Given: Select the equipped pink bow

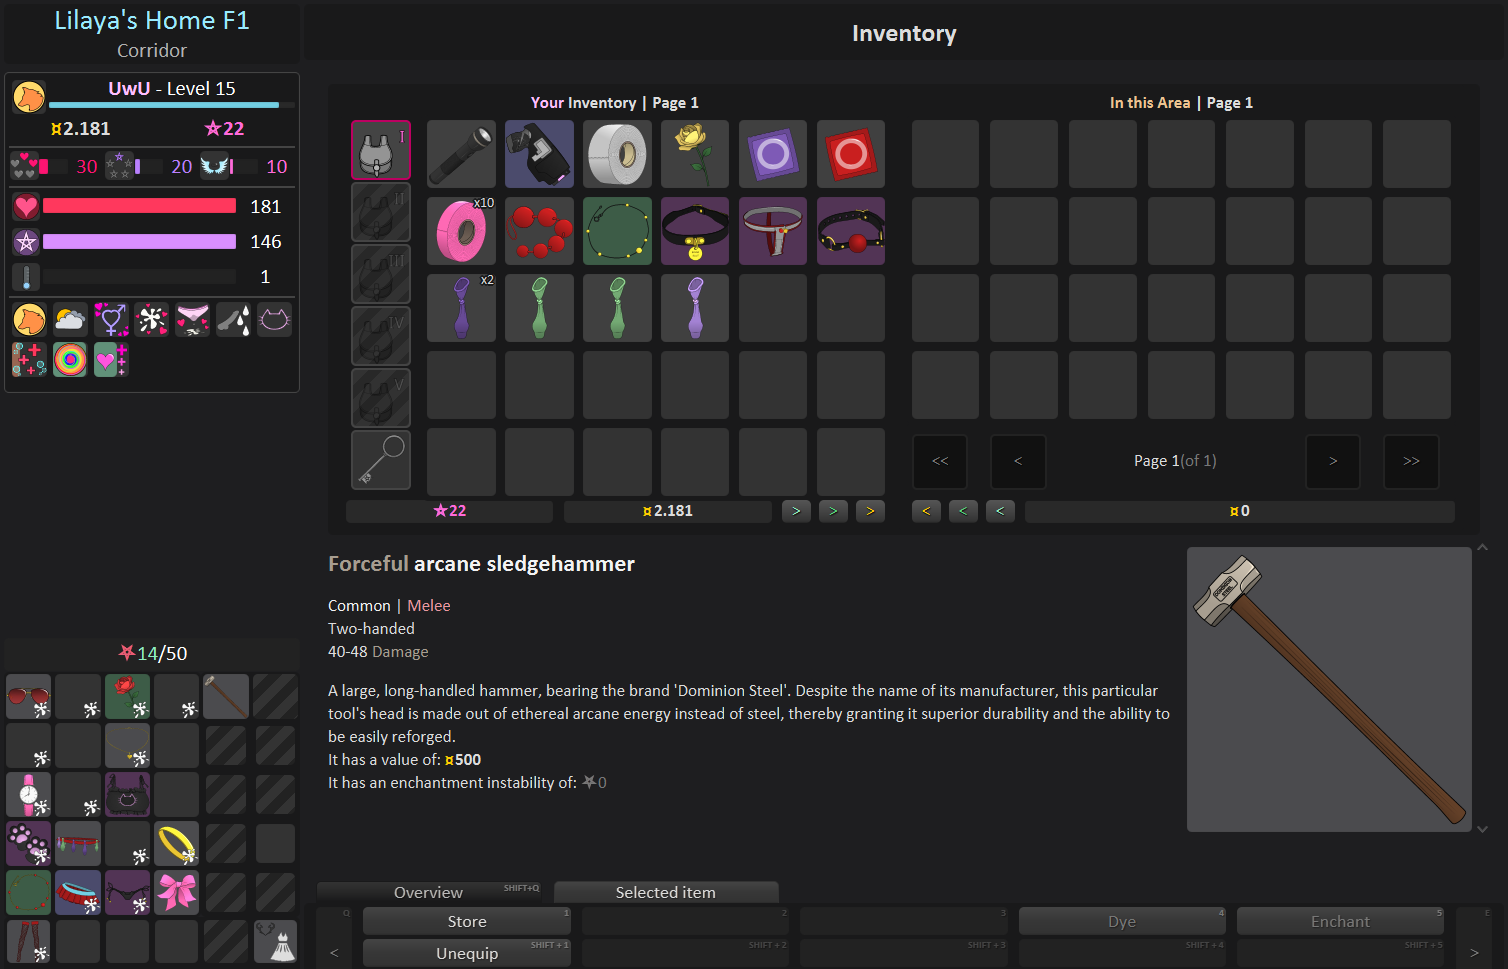Looking at the screenshot, I should click(x=176, y=892).
